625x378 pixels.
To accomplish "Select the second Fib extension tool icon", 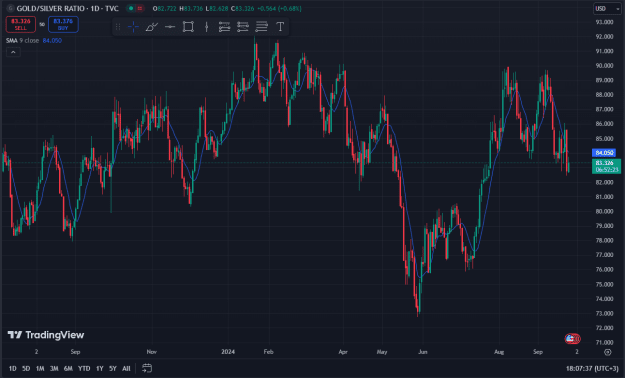I will point(243,27).
